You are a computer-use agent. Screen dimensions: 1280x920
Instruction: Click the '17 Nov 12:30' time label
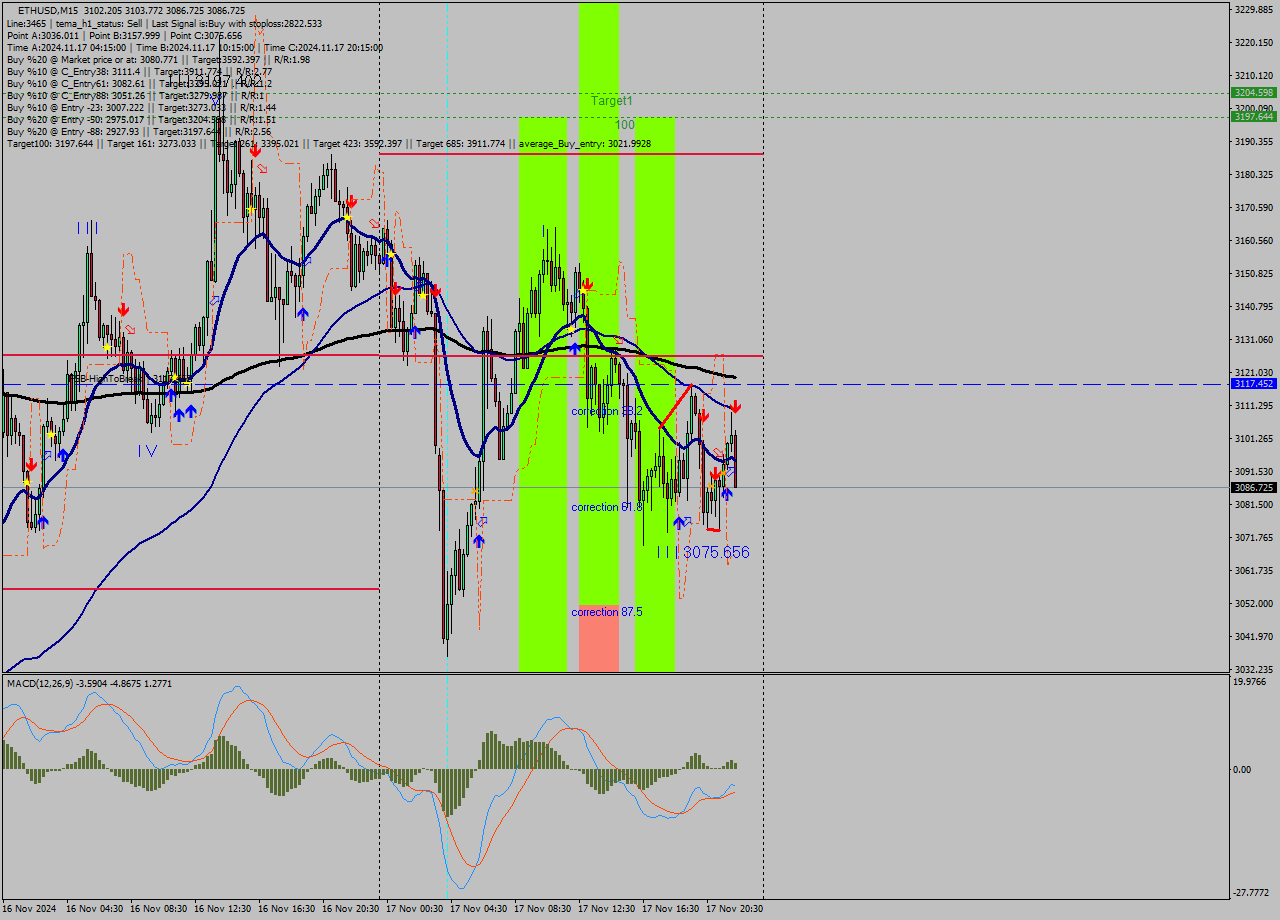click(607, 909)
